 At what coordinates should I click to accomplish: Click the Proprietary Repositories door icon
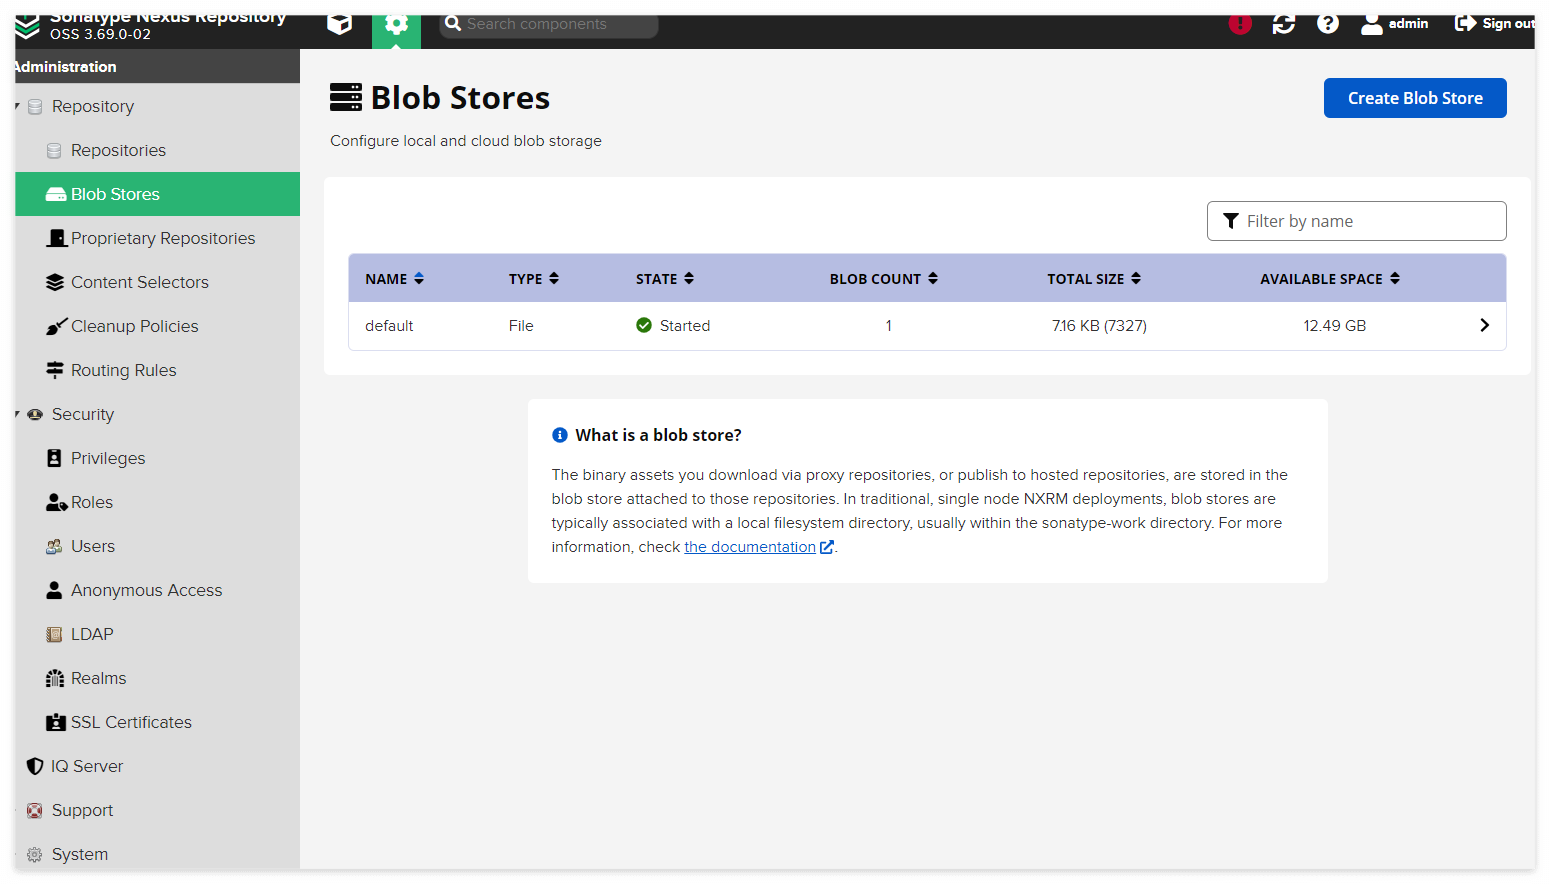pos(56,238)
